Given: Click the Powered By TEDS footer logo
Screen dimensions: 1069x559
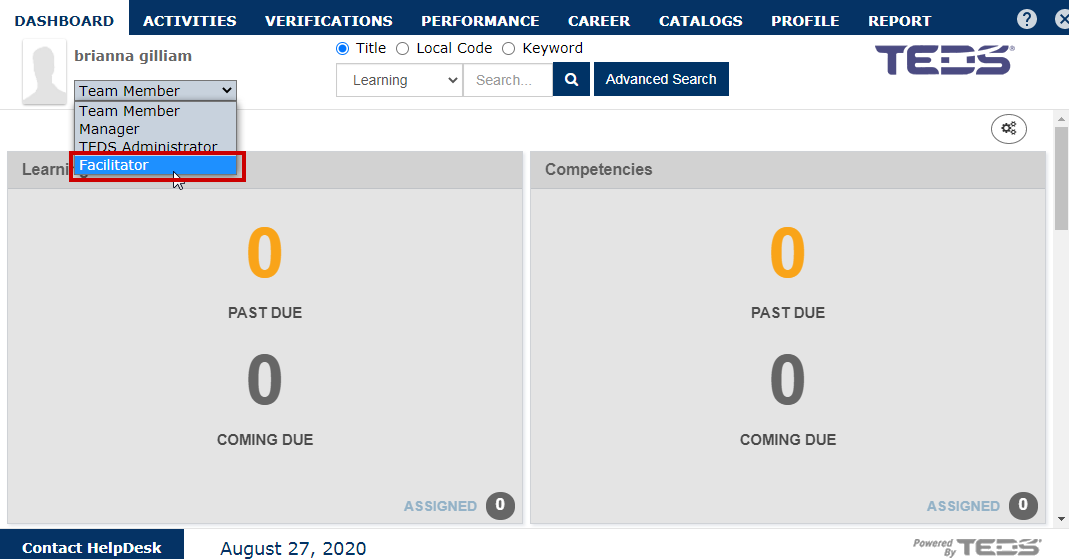Looking at the screenshot, I should click(977, 547).
